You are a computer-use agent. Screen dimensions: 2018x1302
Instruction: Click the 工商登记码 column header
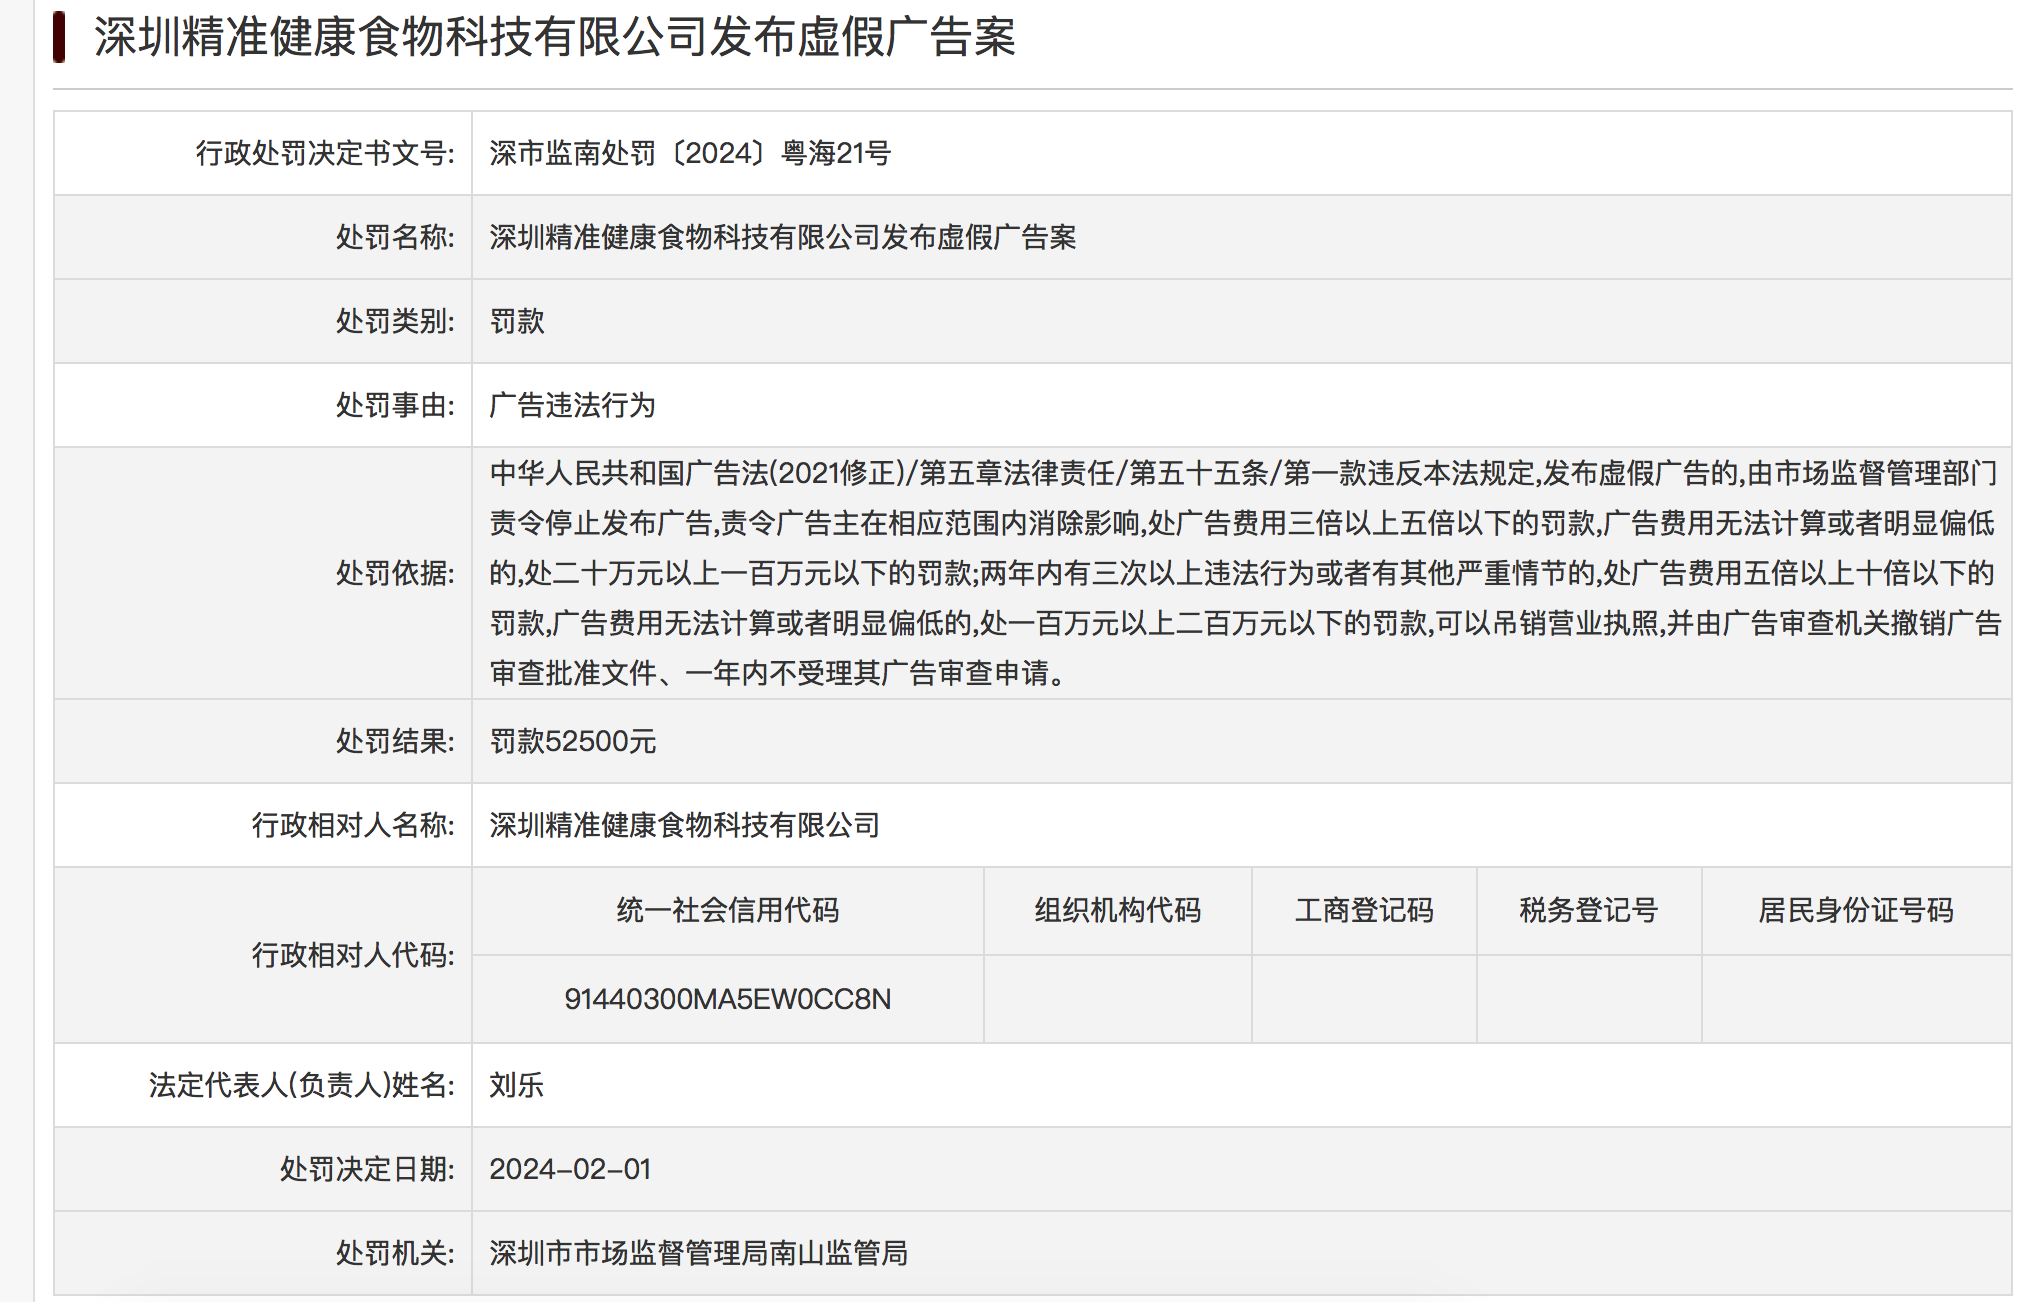1364,910
